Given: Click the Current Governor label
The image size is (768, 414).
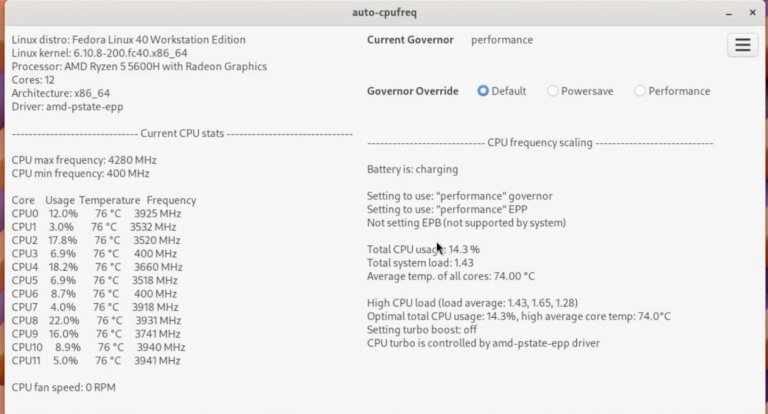Looking at the screenshot, I should [x=413, y=40].
